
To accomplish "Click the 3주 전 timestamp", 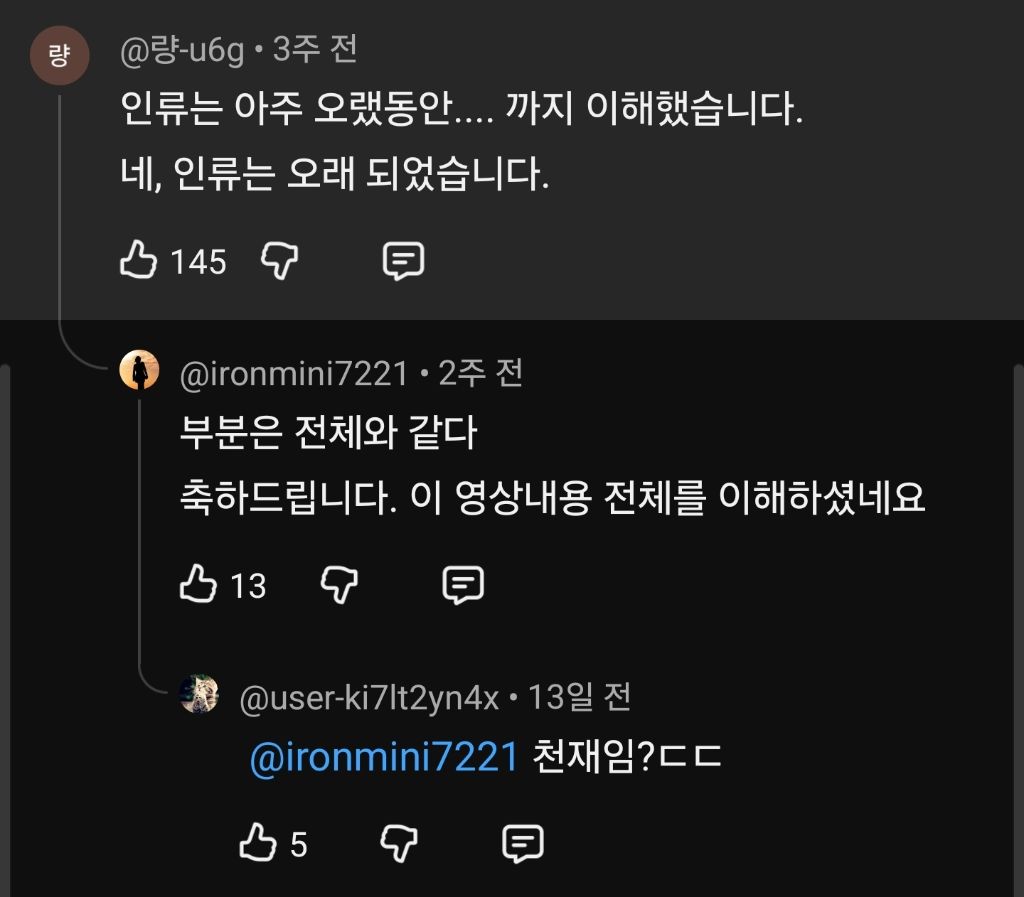I will click(314, 50).
